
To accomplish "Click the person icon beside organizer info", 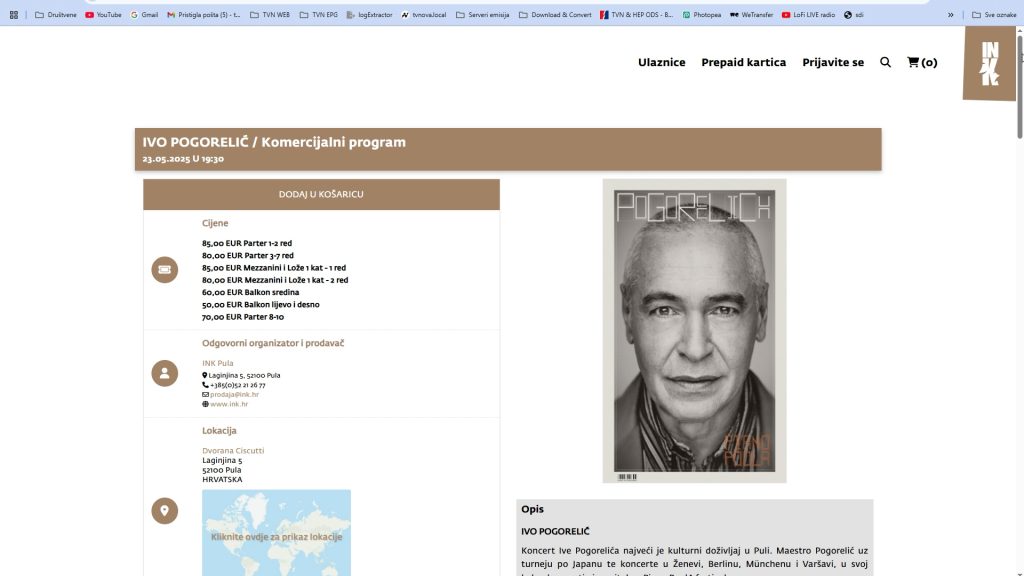I will point(165,373).
